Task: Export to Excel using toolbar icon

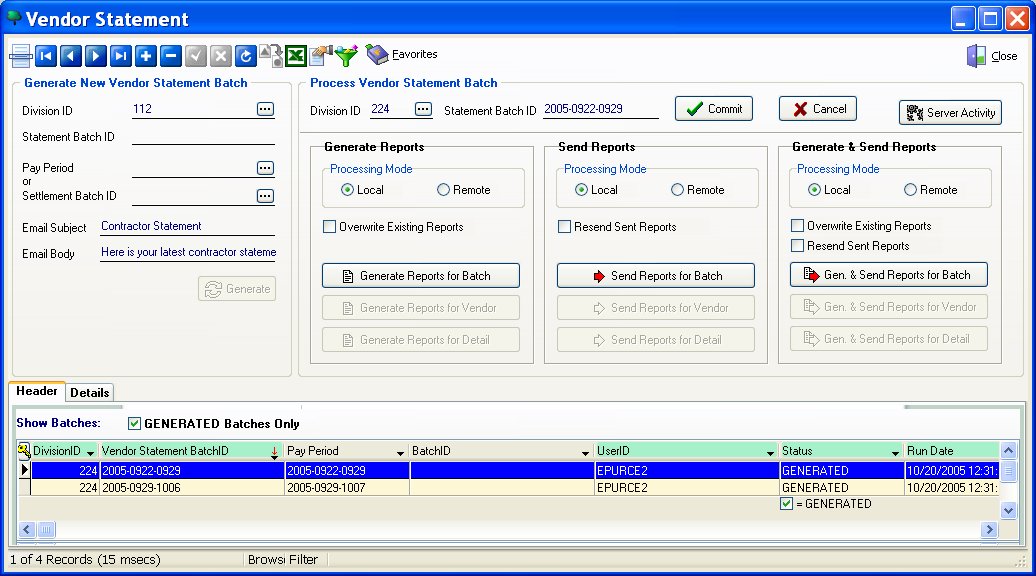Action: 296,56
